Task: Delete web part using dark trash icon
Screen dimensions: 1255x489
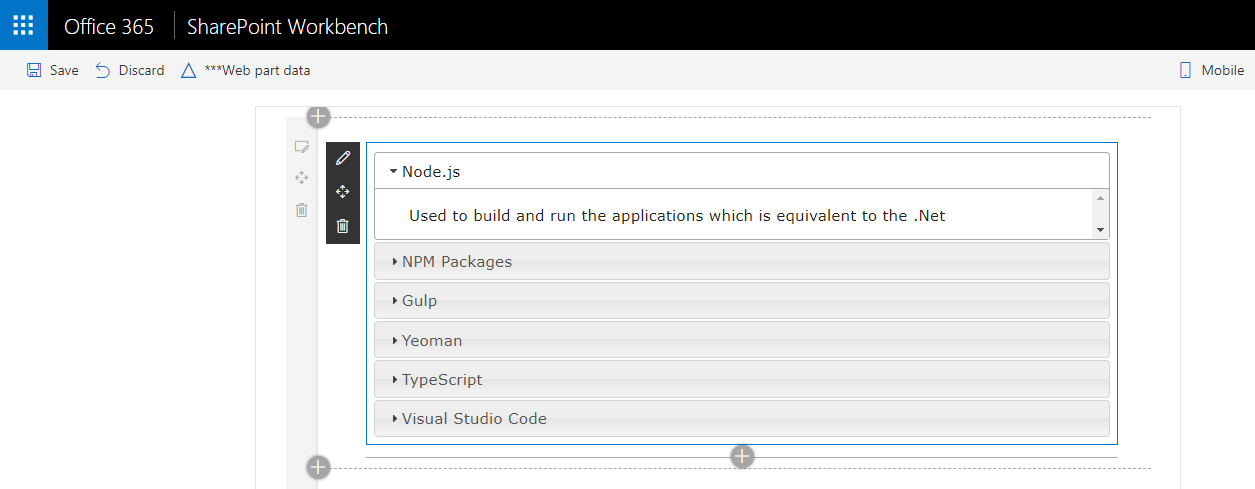Action: tap(343, 226)
